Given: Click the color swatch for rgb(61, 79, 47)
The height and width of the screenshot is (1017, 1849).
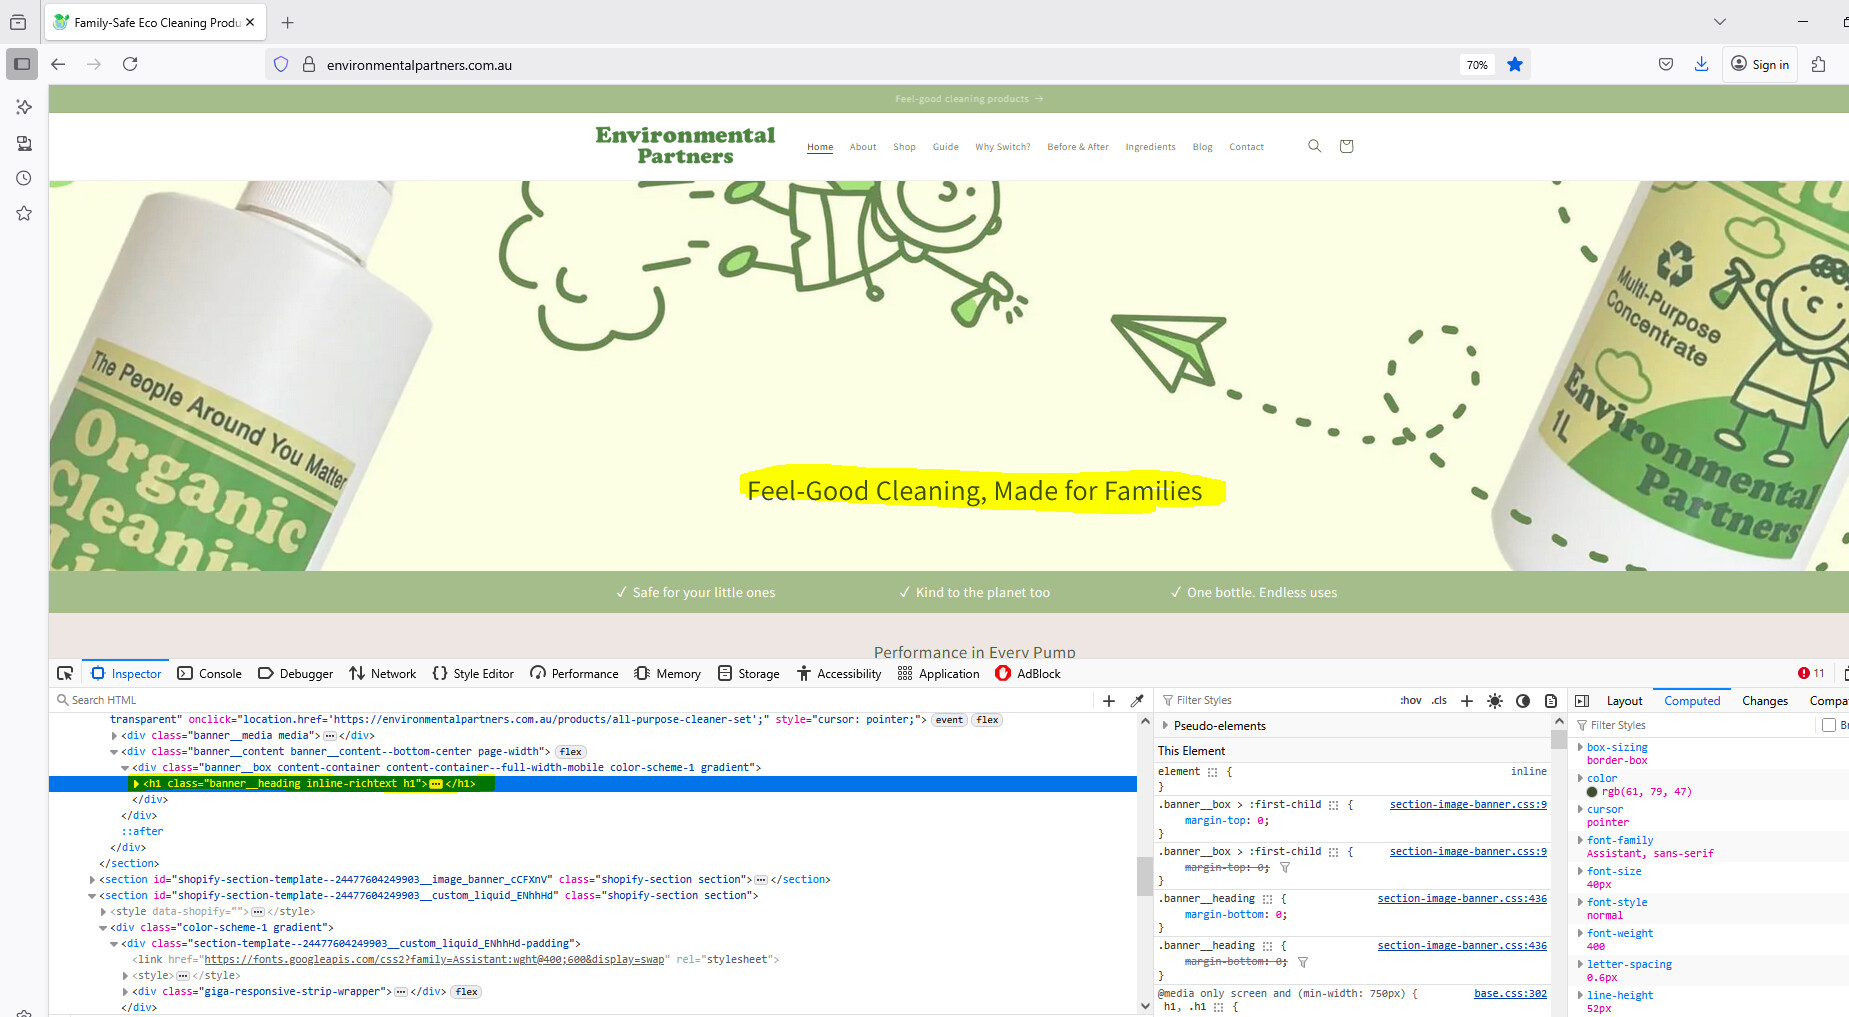Looking at the screenshot, I should [x=1592, y=792].
